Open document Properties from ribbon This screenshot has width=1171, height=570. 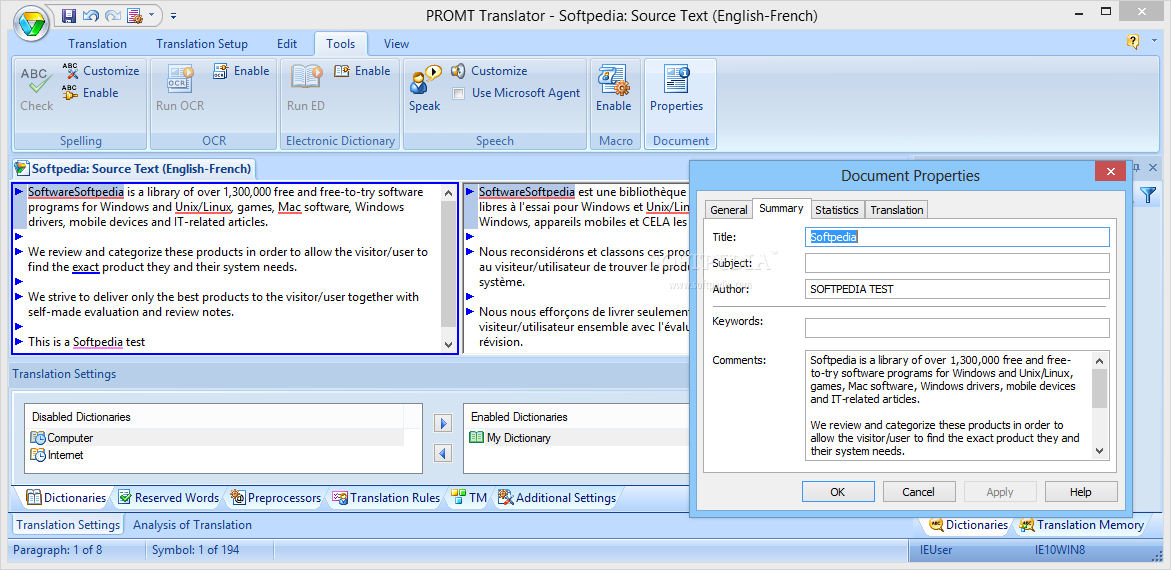click(x=677, y=89)
